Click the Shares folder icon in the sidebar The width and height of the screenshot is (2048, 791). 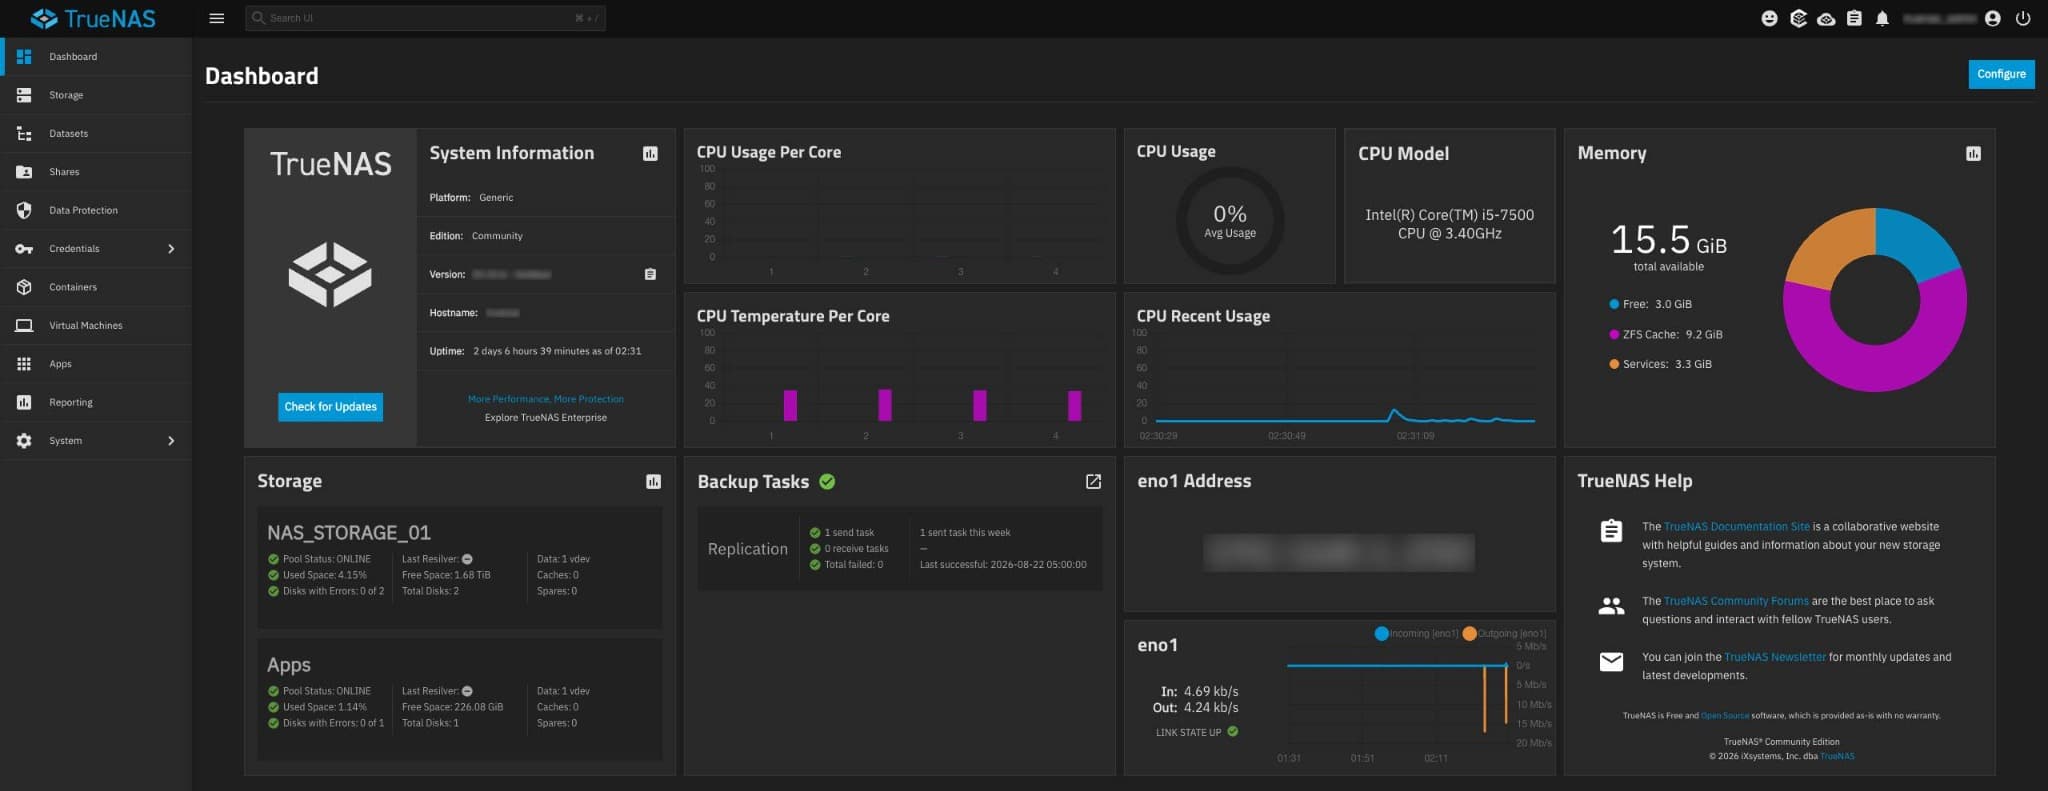click(x=24, y=172)
